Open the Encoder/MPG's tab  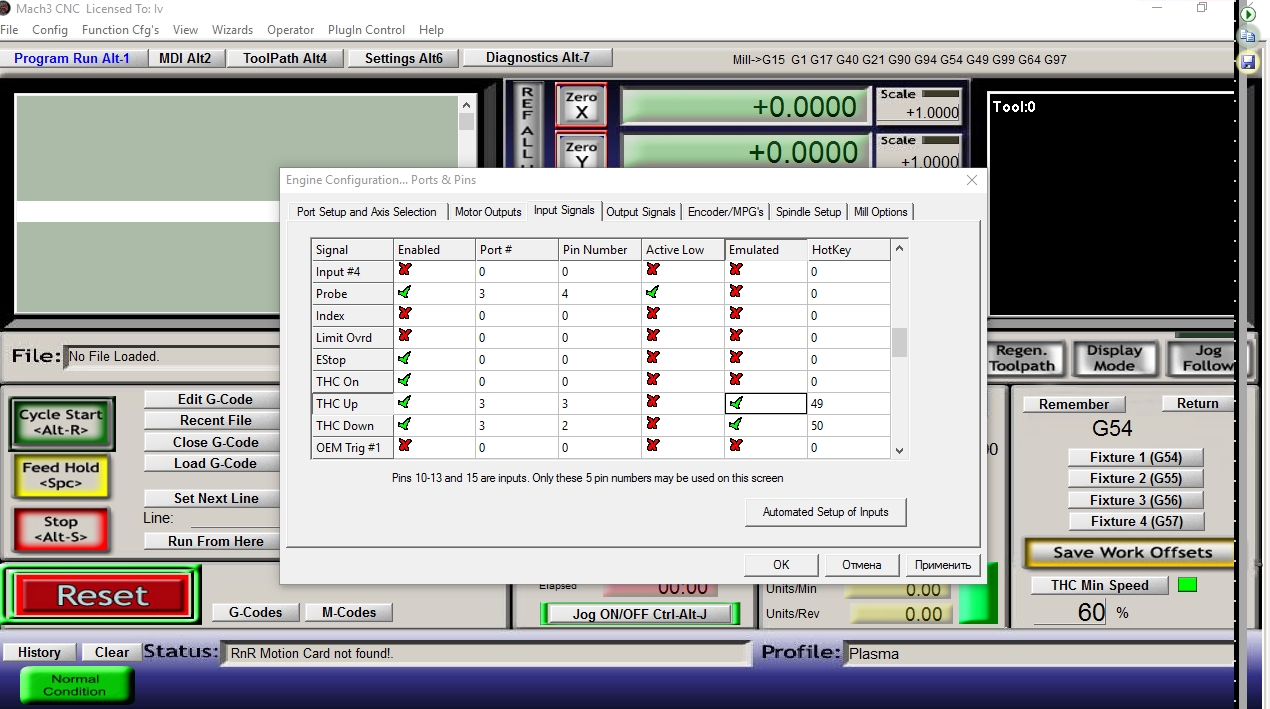[x=726, y=212]
